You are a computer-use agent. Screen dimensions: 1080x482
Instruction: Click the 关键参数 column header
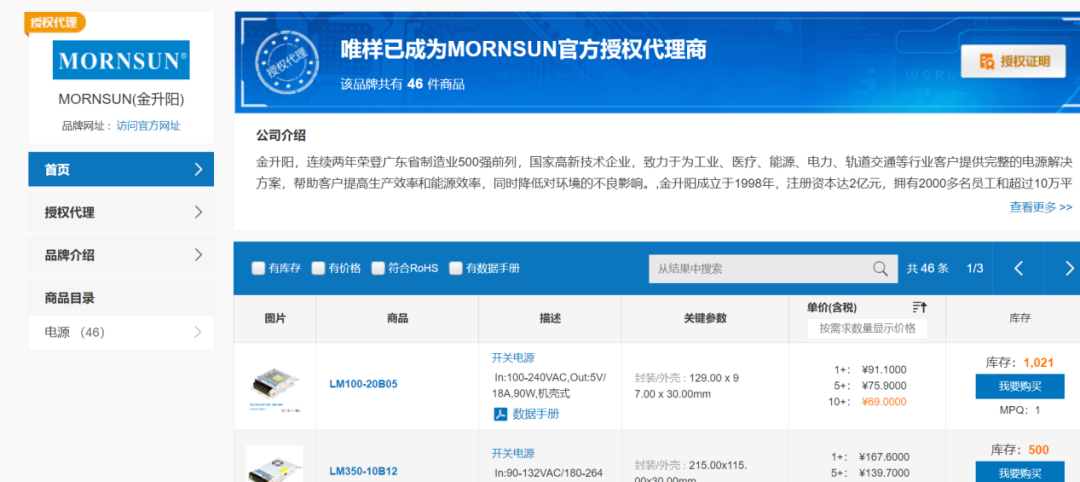click(705, 318)
